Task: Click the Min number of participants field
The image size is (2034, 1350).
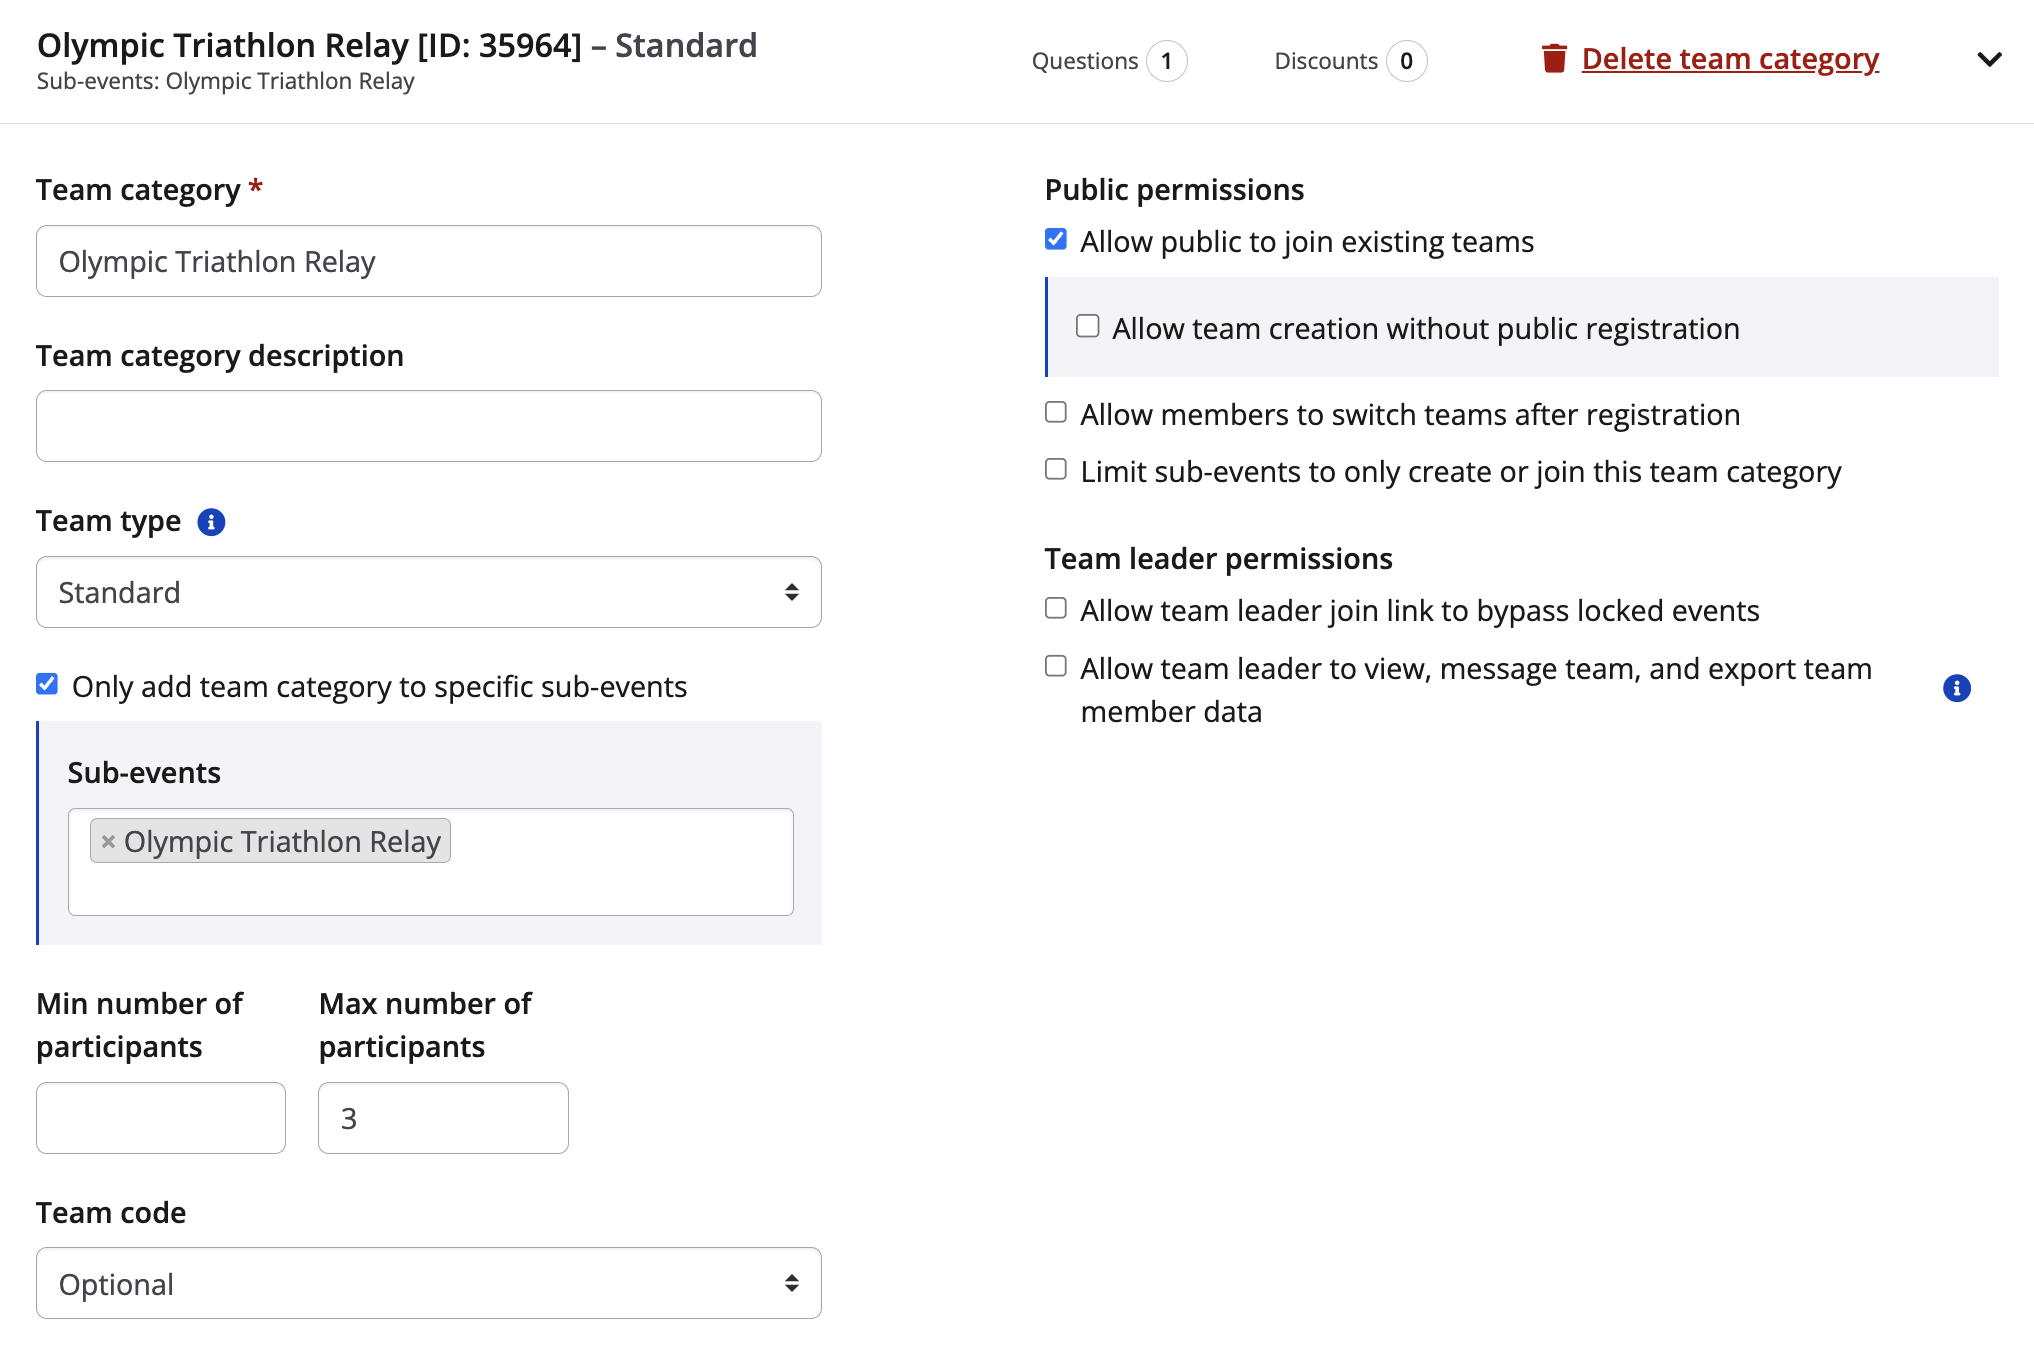Action: tap(161, 1118)
